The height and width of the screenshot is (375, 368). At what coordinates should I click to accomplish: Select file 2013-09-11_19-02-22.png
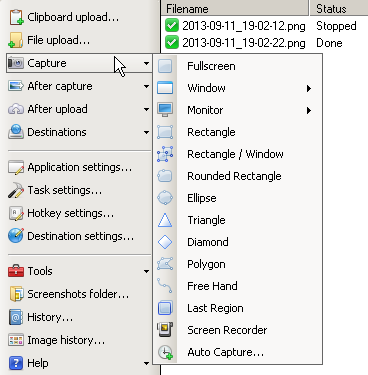[x=244, y=43]
